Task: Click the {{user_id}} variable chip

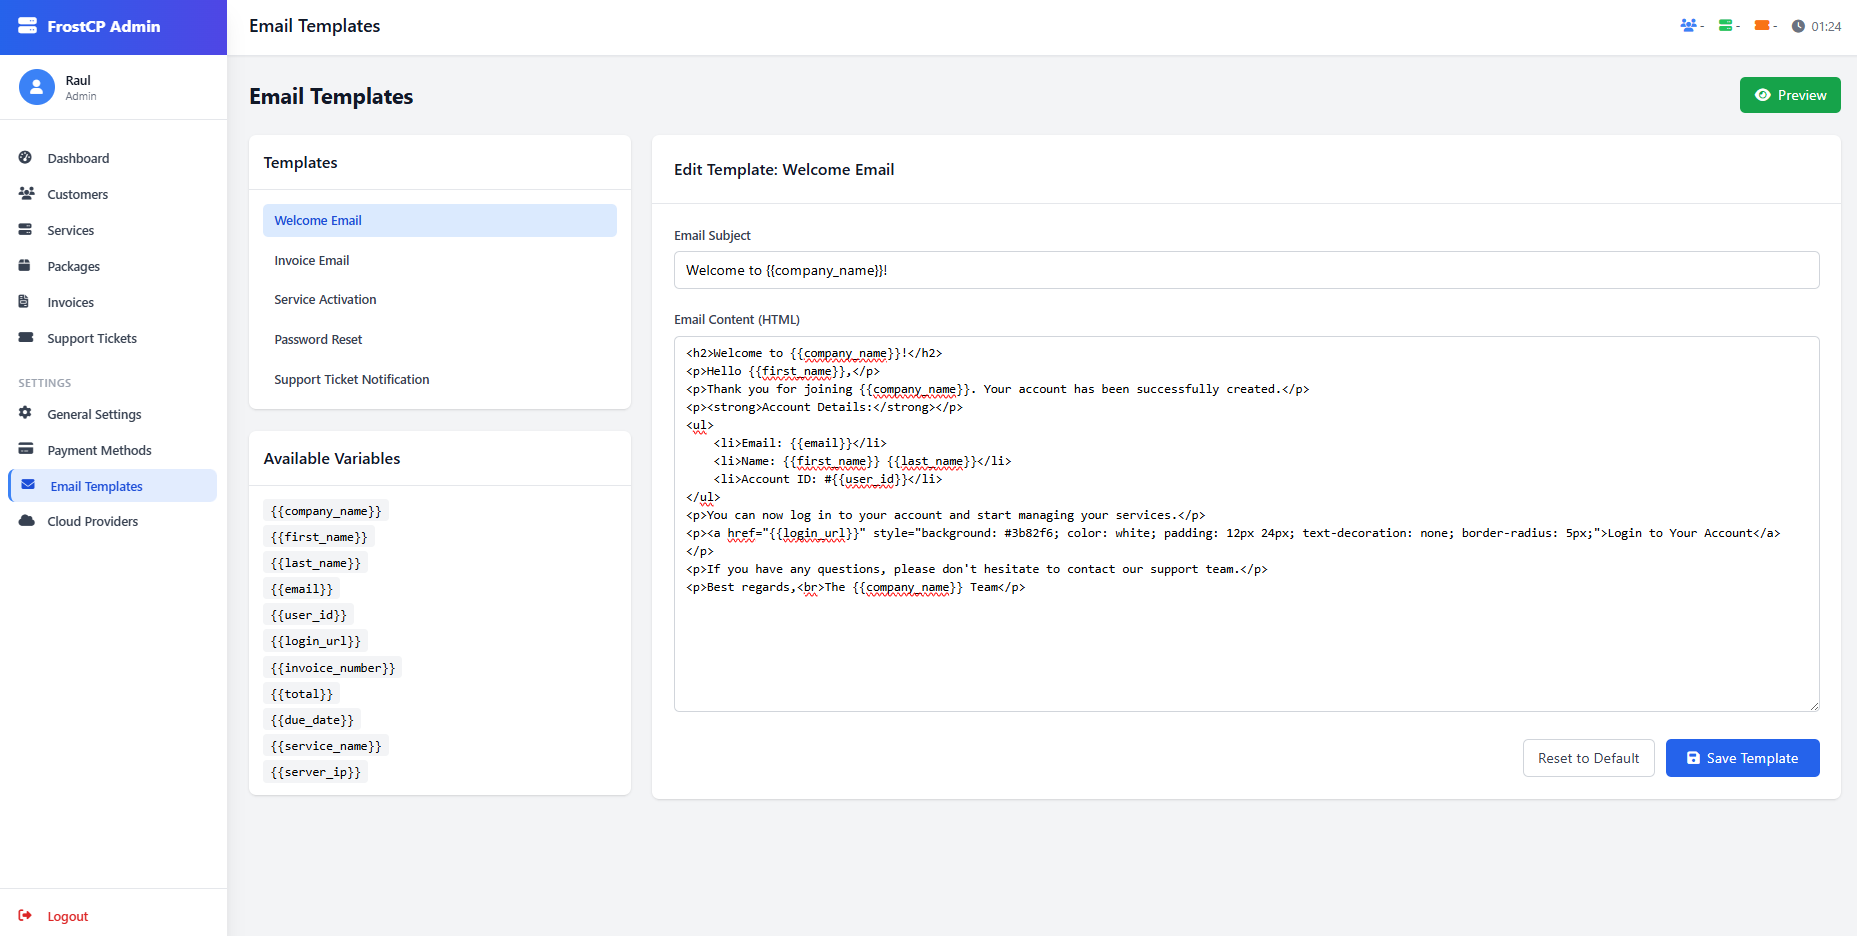Action: [x=309, y=615]
